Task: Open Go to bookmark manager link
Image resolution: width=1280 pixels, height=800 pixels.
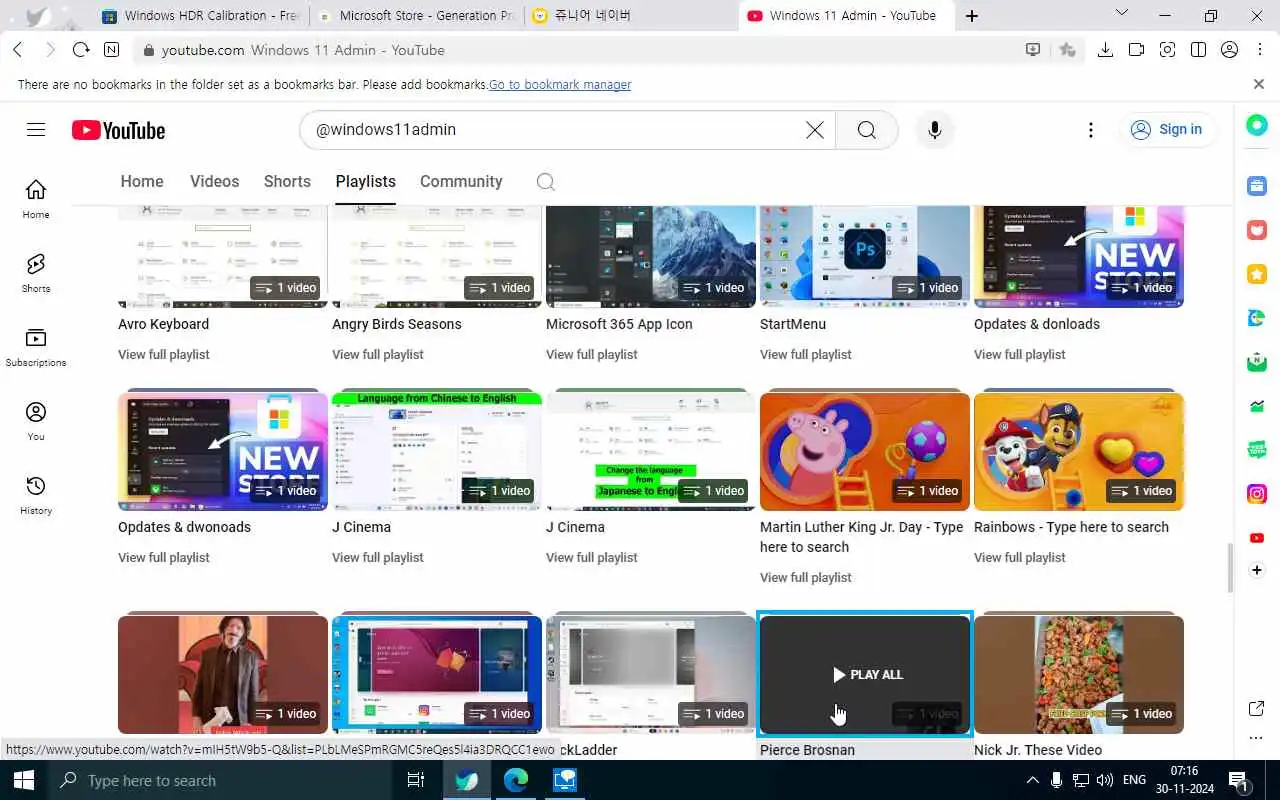Action: click(560, 85)
